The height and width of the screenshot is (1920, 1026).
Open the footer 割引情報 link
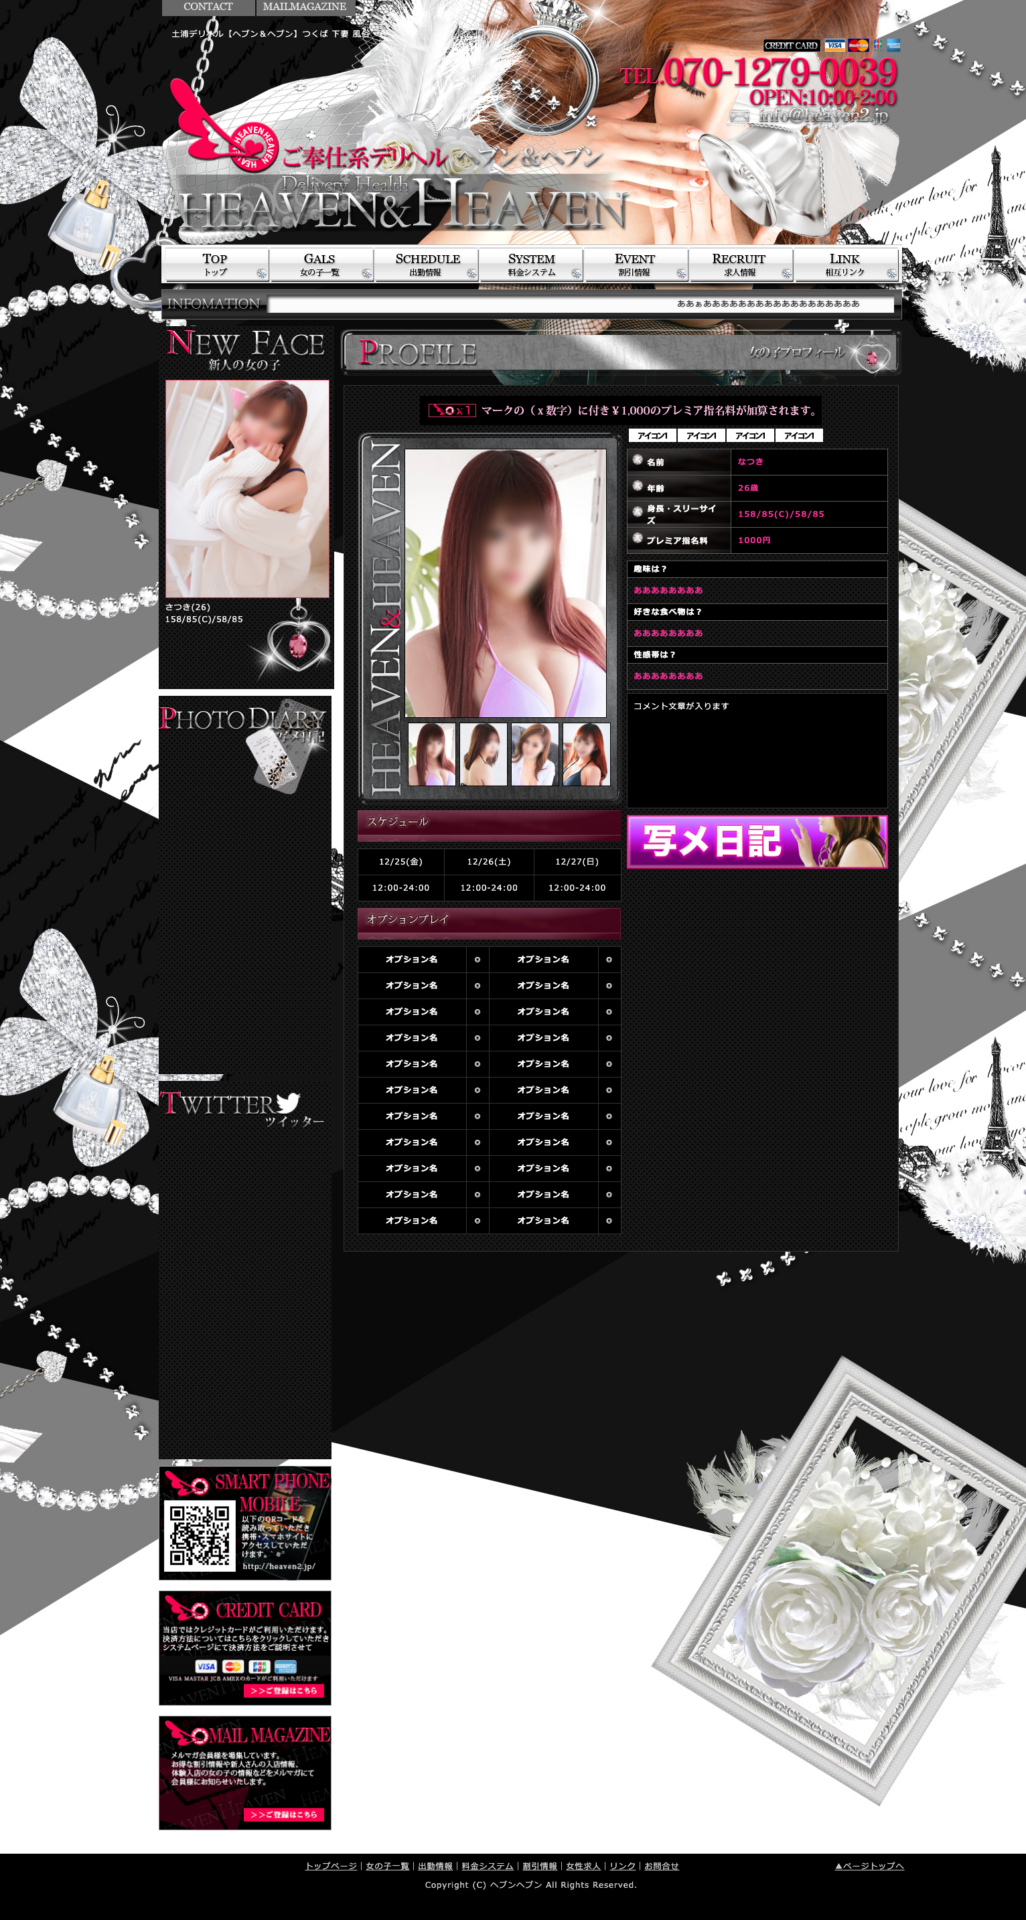pyautogui.click(x=540, y=1866)
